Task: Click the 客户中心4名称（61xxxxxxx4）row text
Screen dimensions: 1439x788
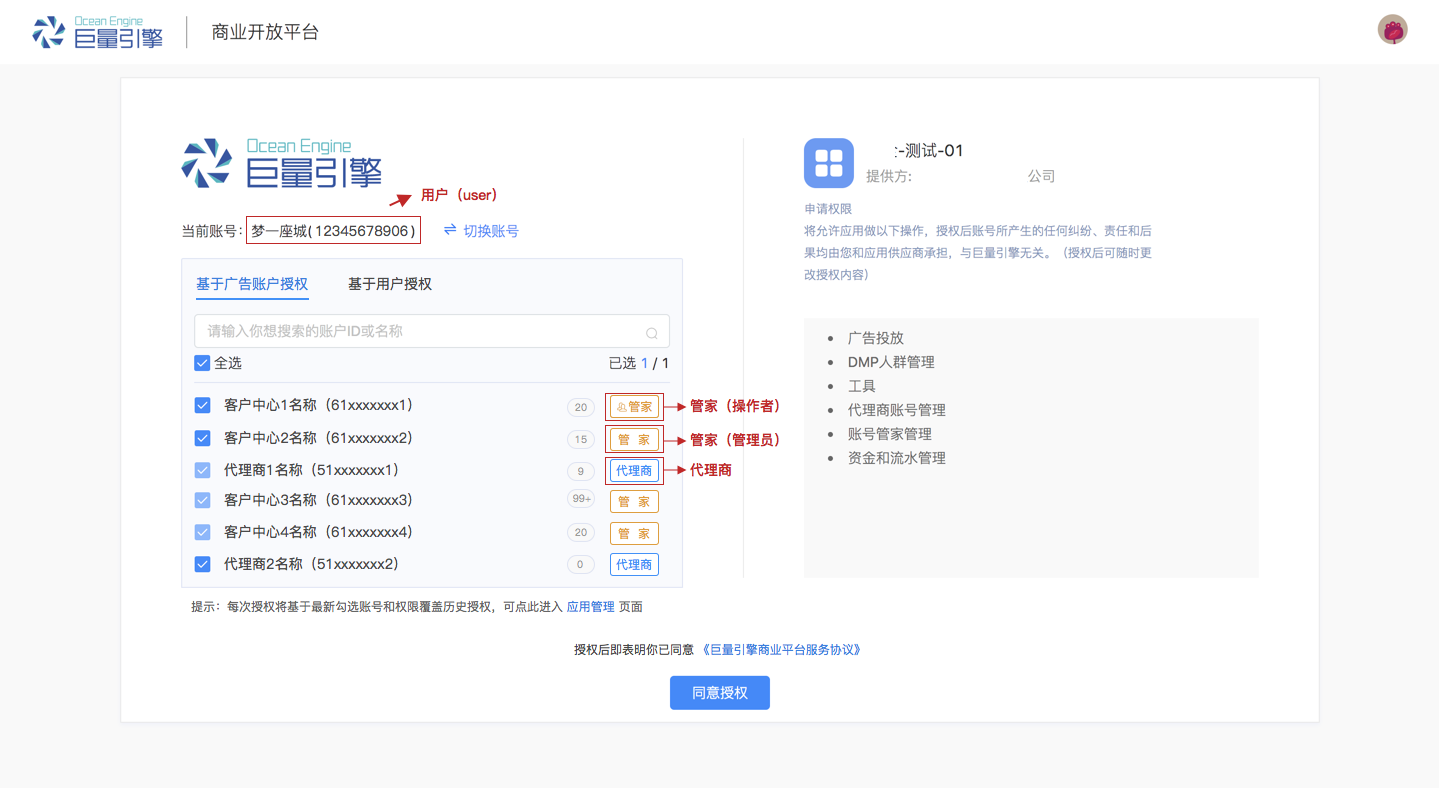Action: click(x=319, y=532)
